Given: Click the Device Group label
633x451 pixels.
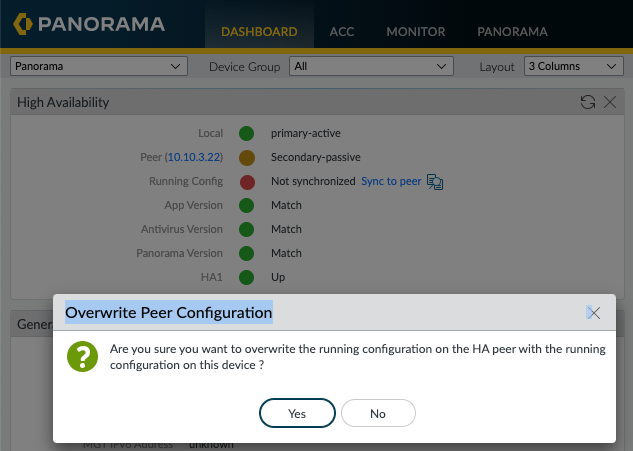Looking at the screenshot, I should coord(244,67).
